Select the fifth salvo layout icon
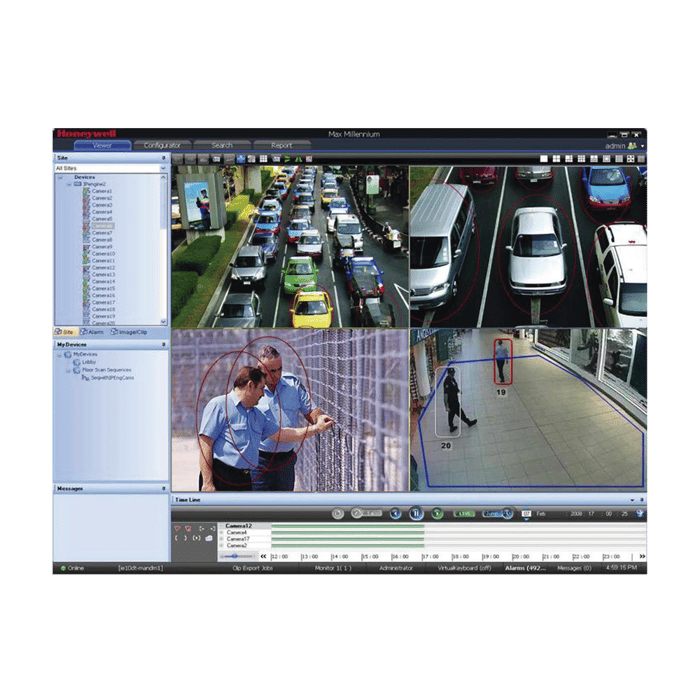This screenshot has width=700, height=700. 594,159
